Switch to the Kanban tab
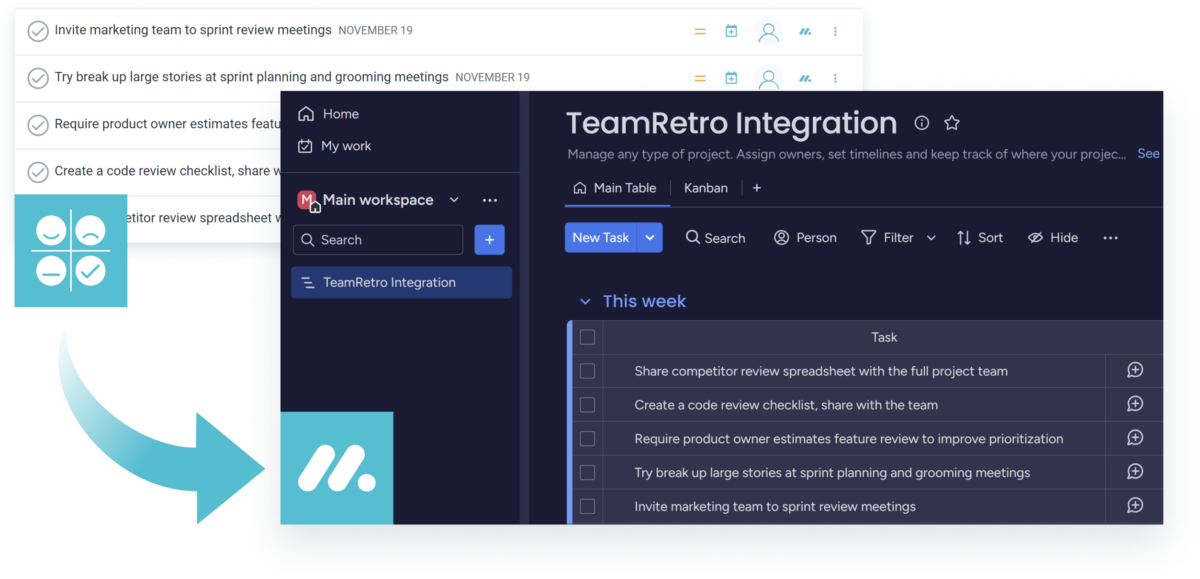 coord(705,187)
